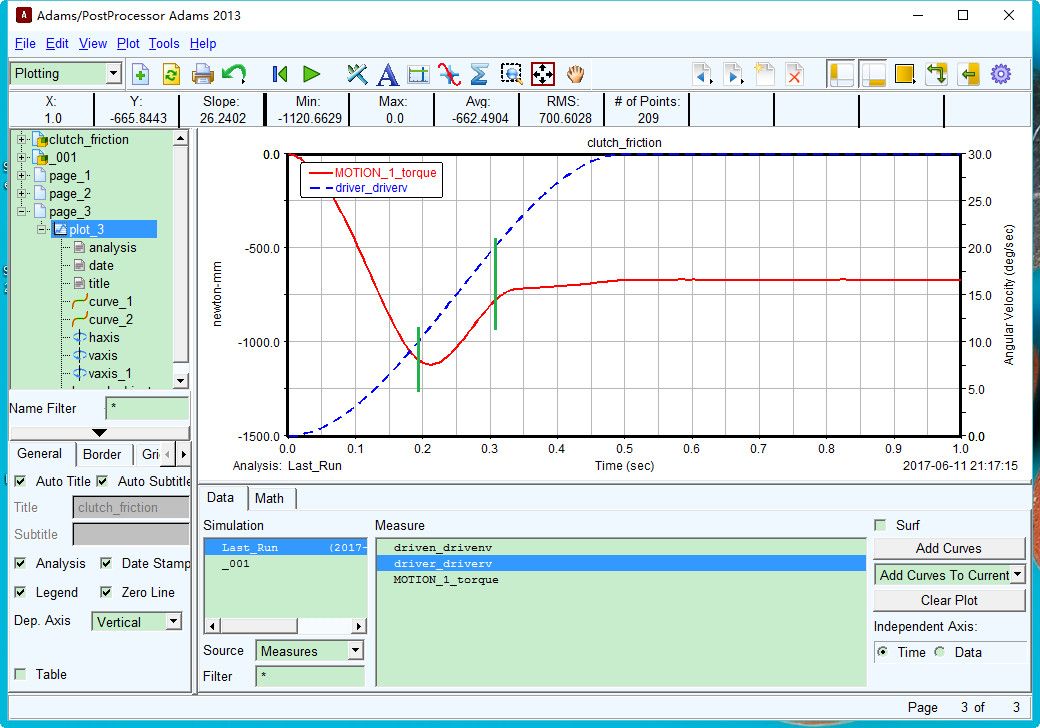Go to next page icon
Screen dimensions: 1040x728
[x=733, y=74]
